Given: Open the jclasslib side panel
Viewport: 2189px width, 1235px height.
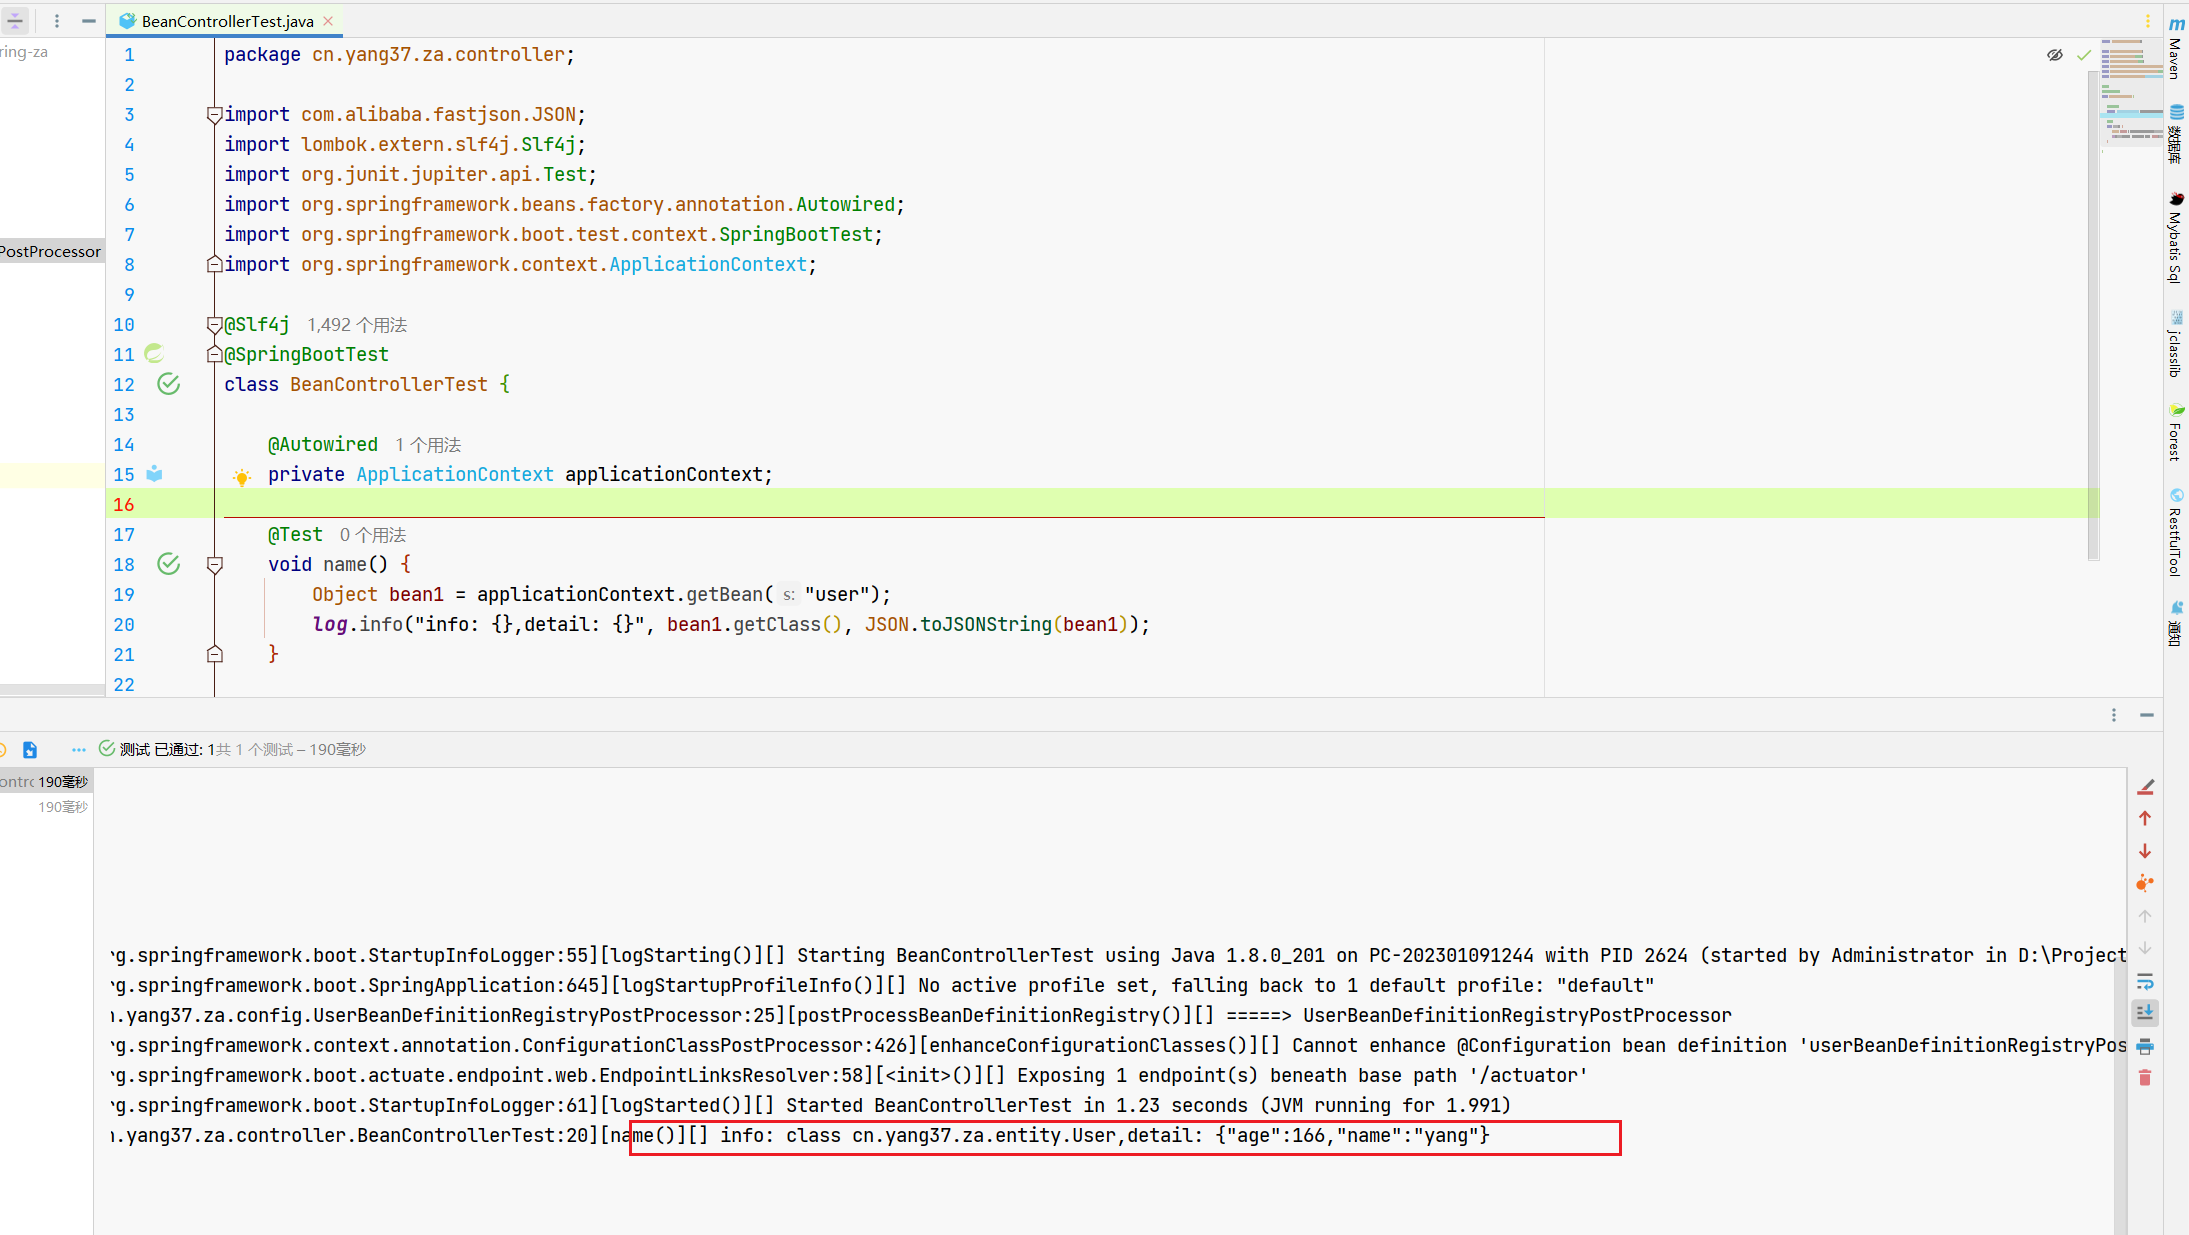Looking at the screenshot, I should click(x=2176, y=344).
